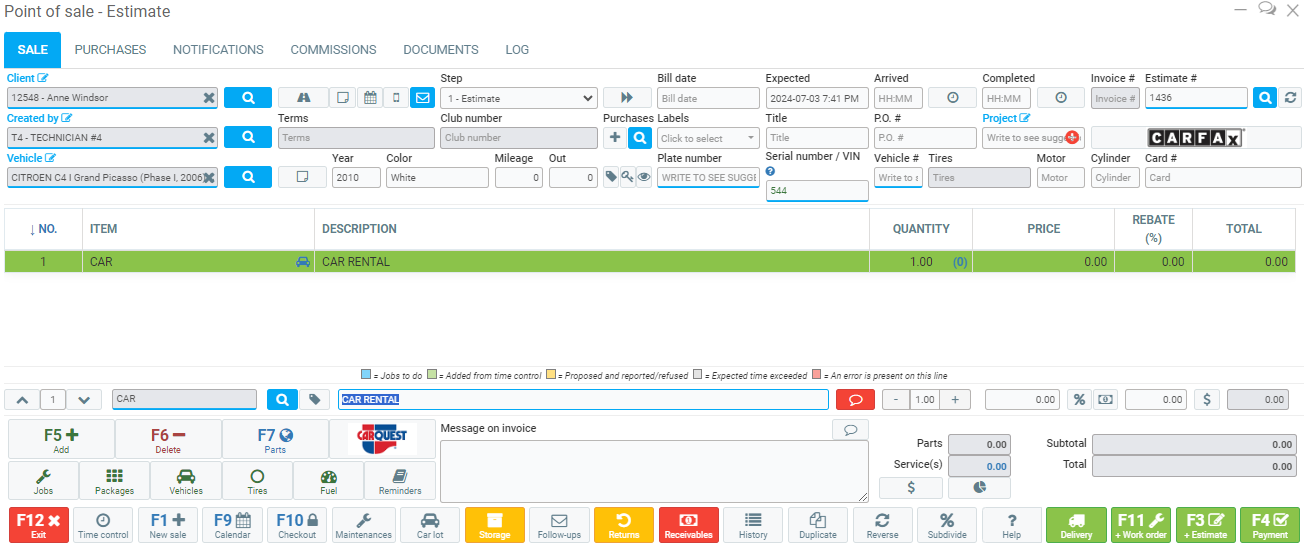Click the pie chart icon under Service(s)
The height and width of the screenshot is (548, 1304).
[x=979, y=488]
